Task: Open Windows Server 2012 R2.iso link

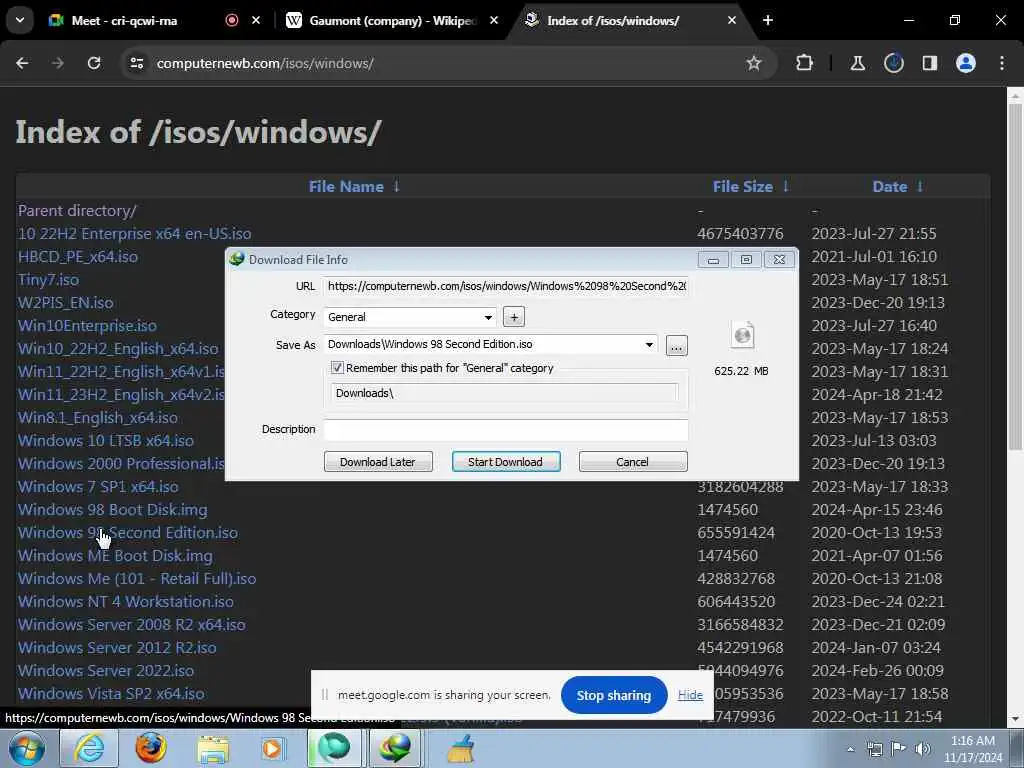Action: tap(117, 648)
